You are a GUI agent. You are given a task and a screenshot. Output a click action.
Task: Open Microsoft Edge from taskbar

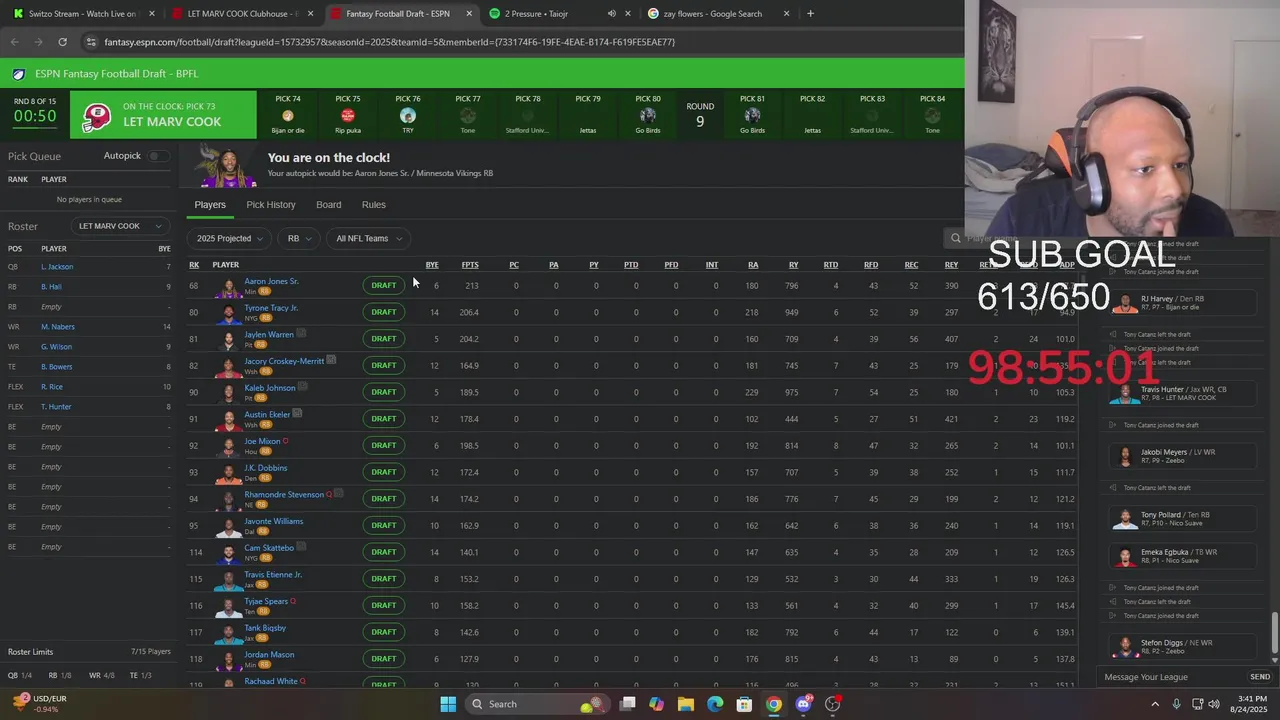point(715,704)
